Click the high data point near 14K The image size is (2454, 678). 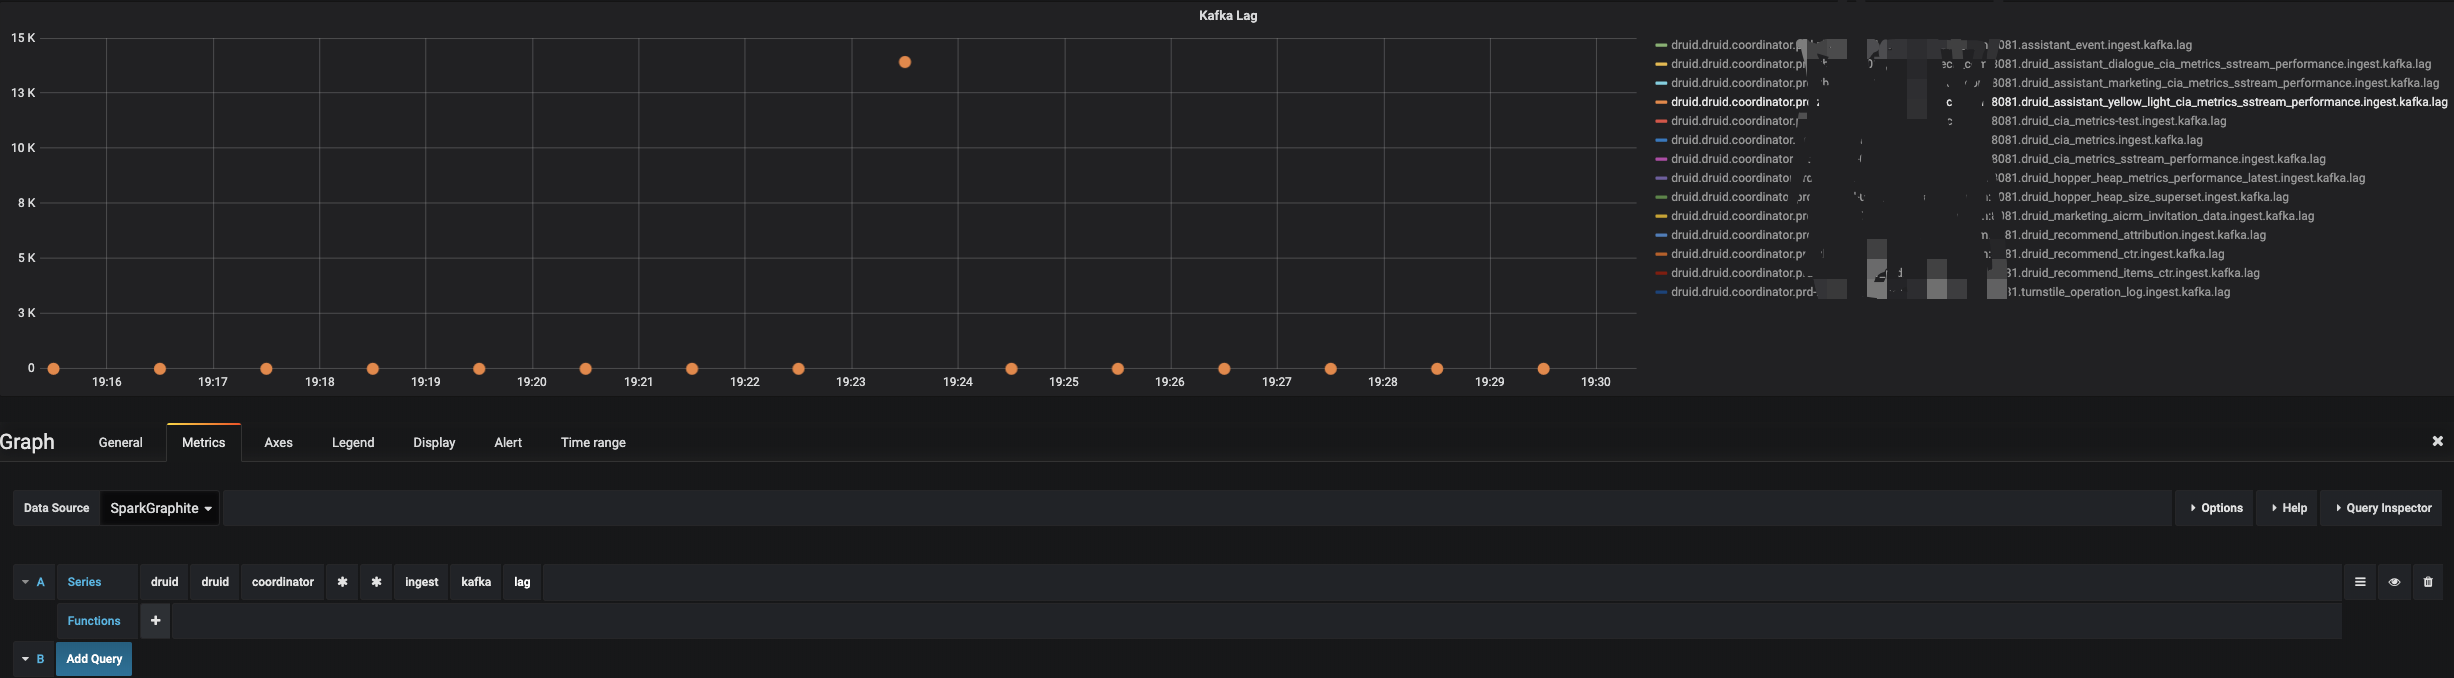point(905,62)
